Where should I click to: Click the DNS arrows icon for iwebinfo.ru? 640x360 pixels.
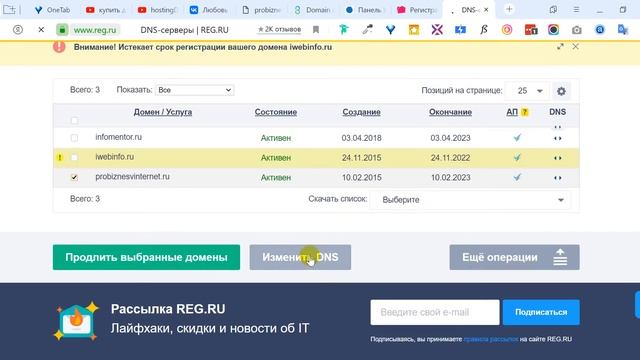[558, 158]
